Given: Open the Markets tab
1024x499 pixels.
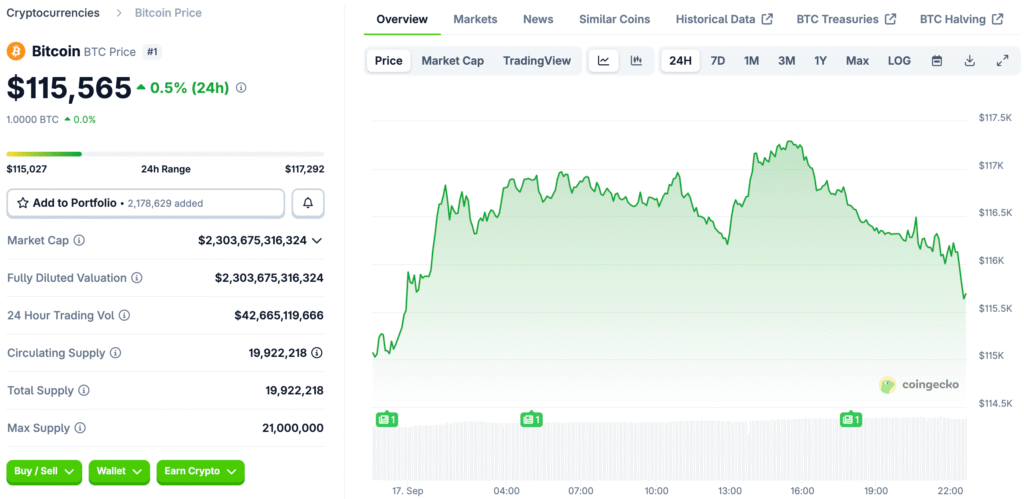Looking at the screenshot, I should tap(475, 19).
